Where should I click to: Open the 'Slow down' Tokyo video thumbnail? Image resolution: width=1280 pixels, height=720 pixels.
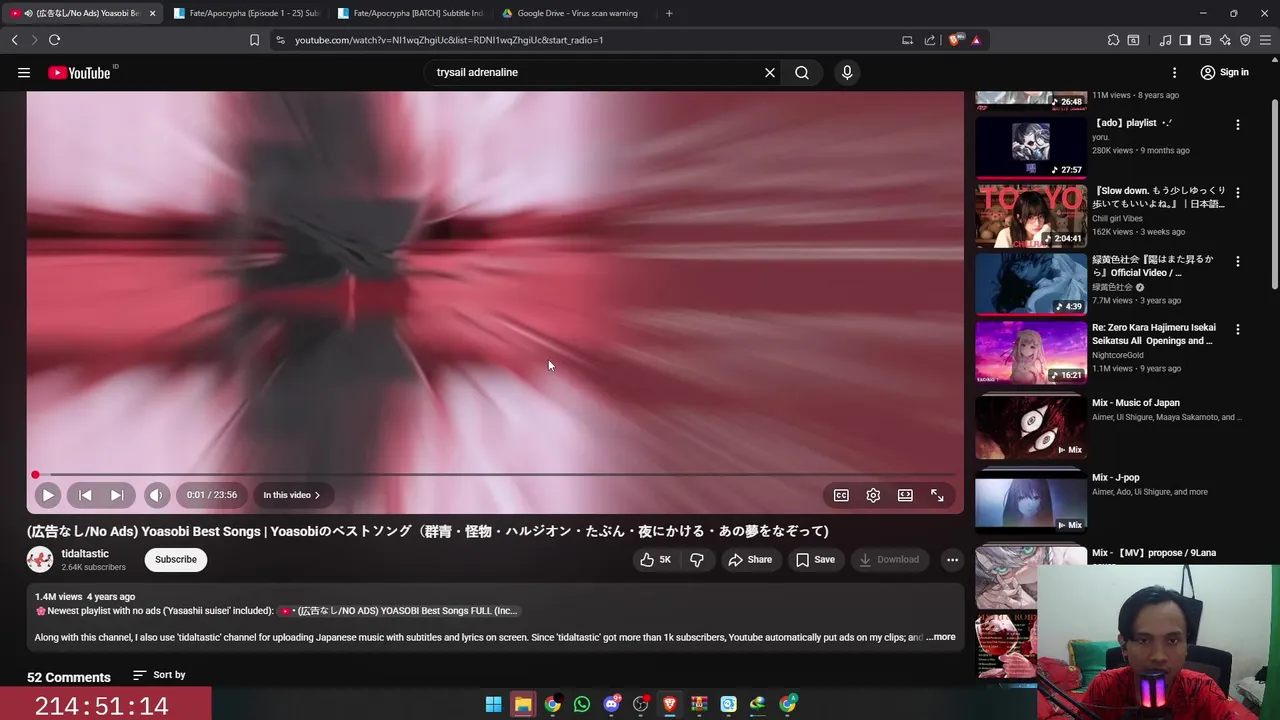pyautogui.click(x=1031, y=215)
